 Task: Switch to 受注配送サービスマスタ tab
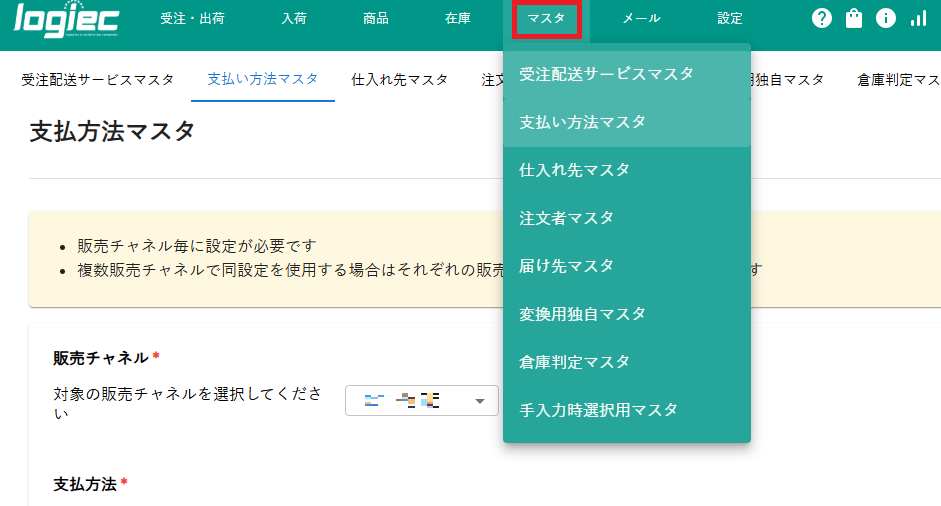pyautogui.click(x=98, y=80)
